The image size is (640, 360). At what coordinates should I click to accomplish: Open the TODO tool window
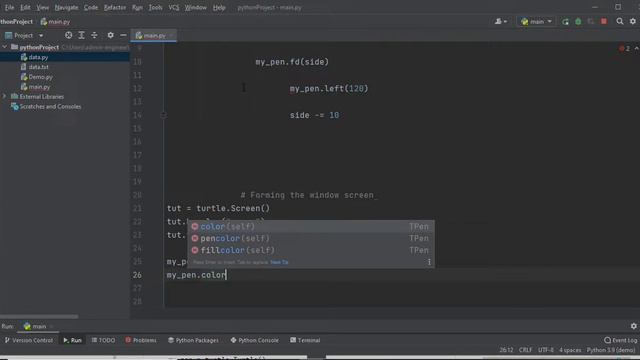point(103,340)
